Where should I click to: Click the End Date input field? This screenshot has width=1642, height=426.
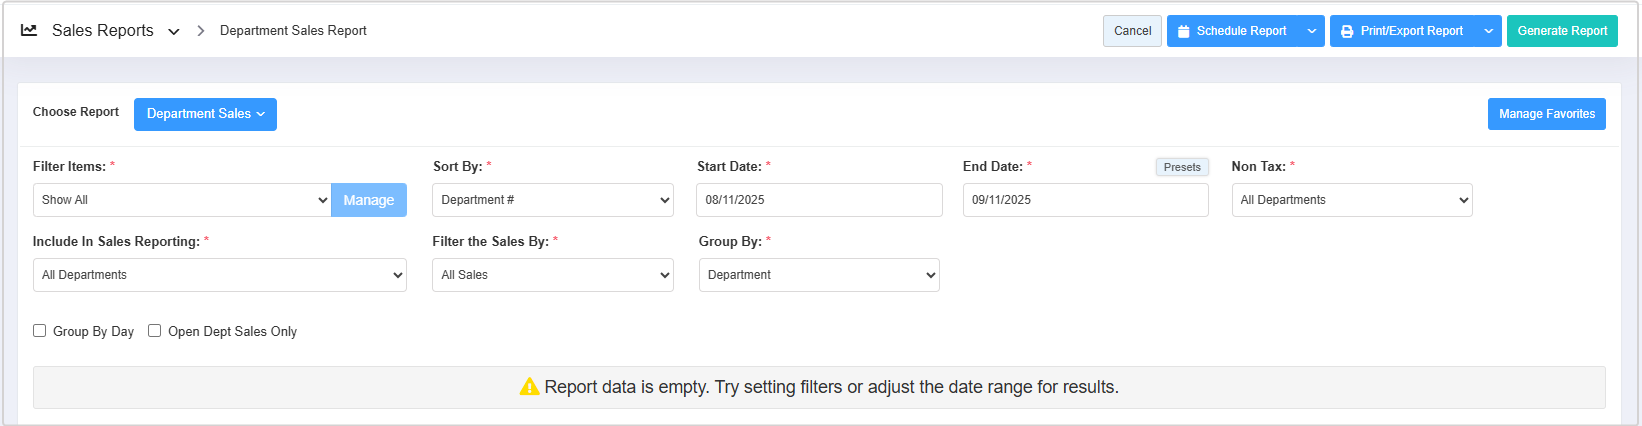click(x=1085, y=200)
